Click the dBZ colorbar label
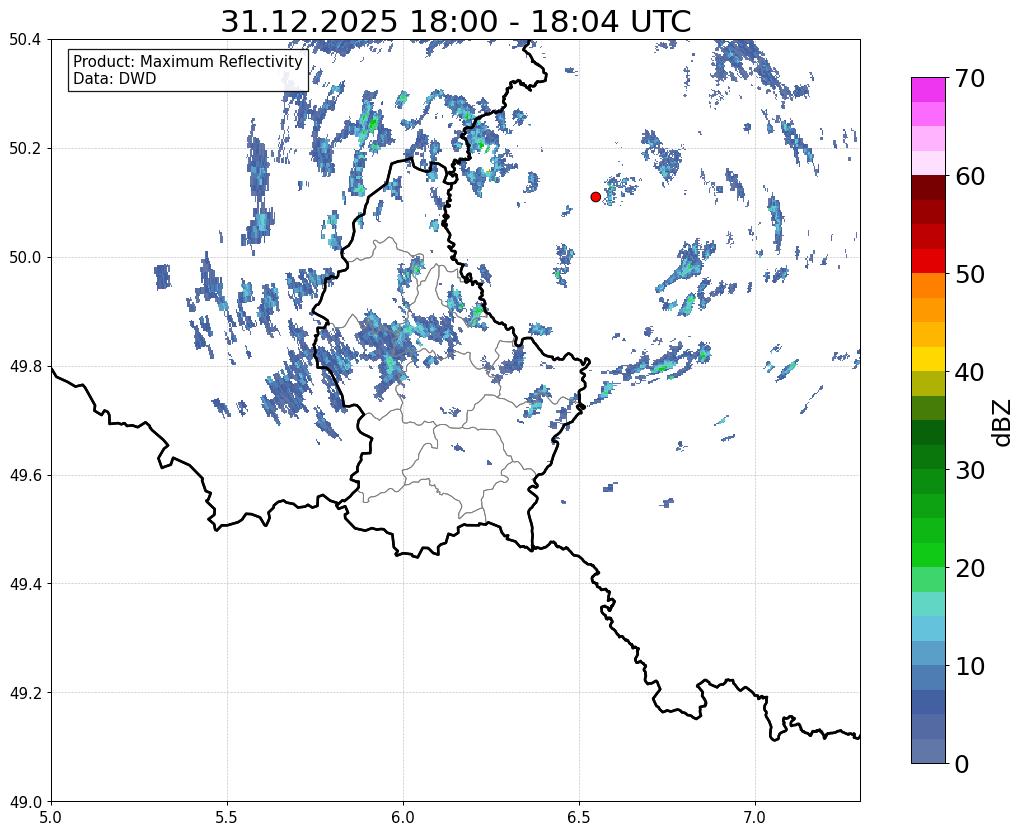The width and height of the screenshot is (1023, 834). 1003,422
